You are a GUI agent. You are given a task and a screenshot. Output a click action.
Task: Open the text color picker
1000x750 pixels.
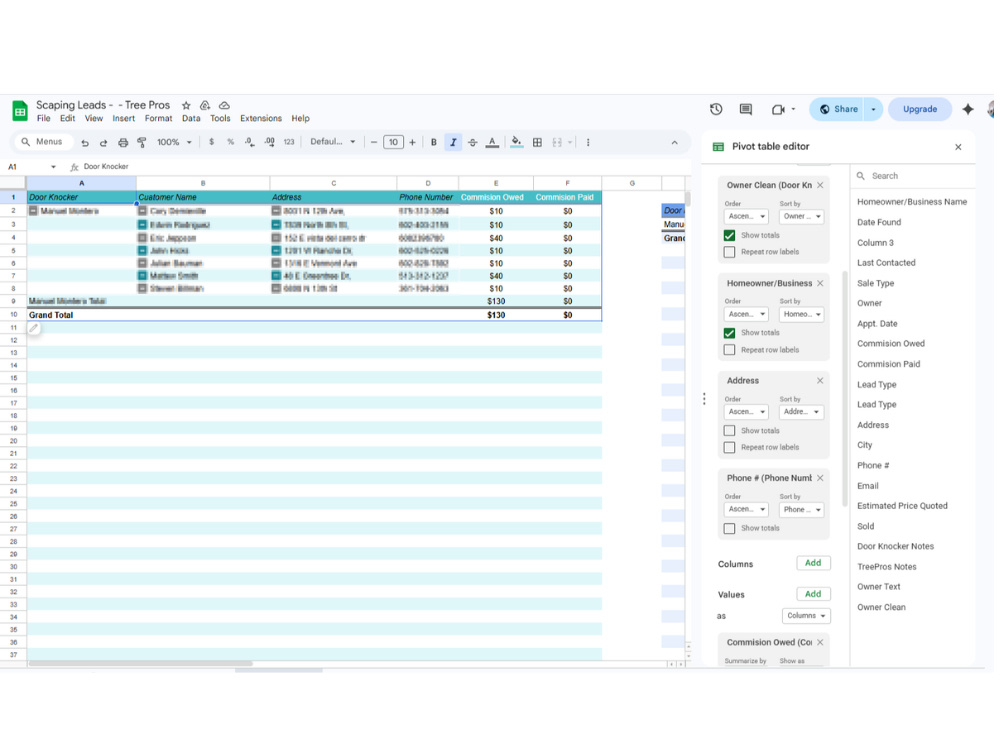pyautogui.click(x=492, y=142)
